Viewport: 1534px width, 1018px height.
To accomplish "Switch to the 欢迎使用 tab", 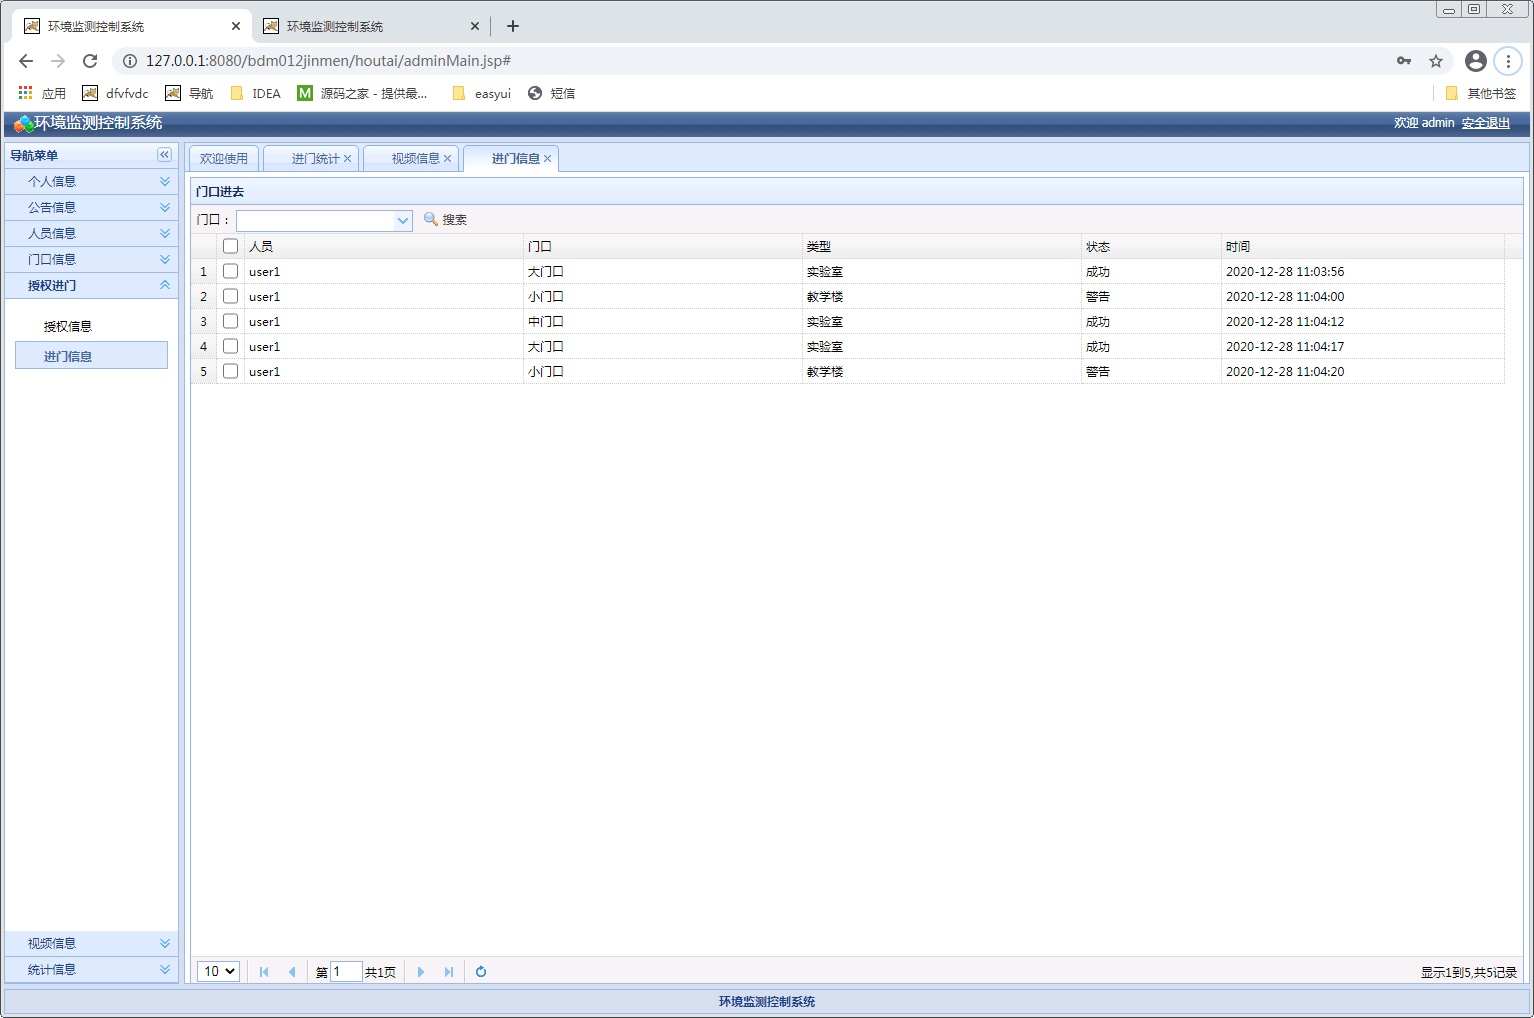I will pyautogui.click(x=224, y=159).
